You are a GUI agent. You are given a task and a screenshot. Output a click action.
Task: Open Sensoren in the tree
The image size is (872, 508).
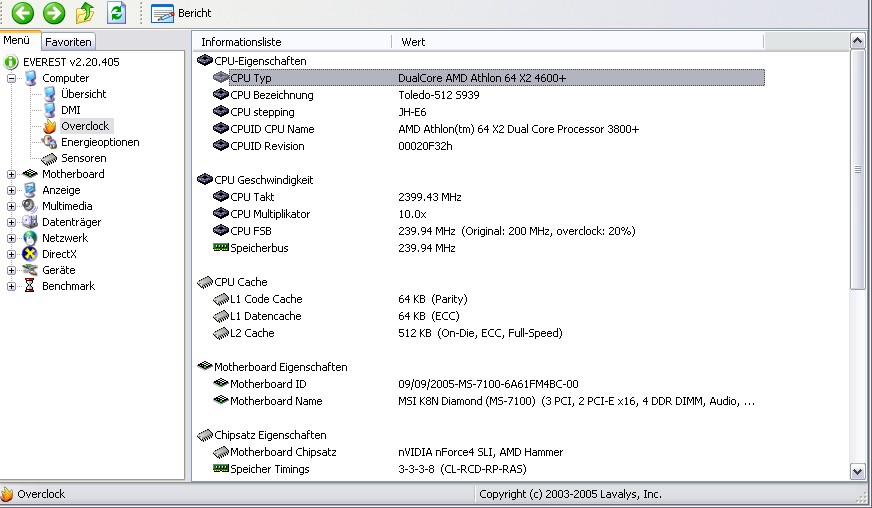[83, 159]
